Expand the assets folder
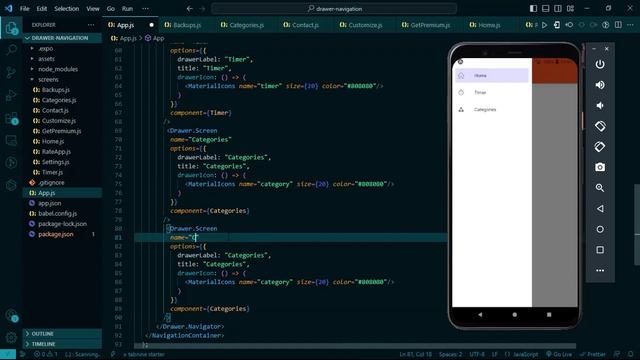This screenshot has width=640, height=360. point(46,59)
